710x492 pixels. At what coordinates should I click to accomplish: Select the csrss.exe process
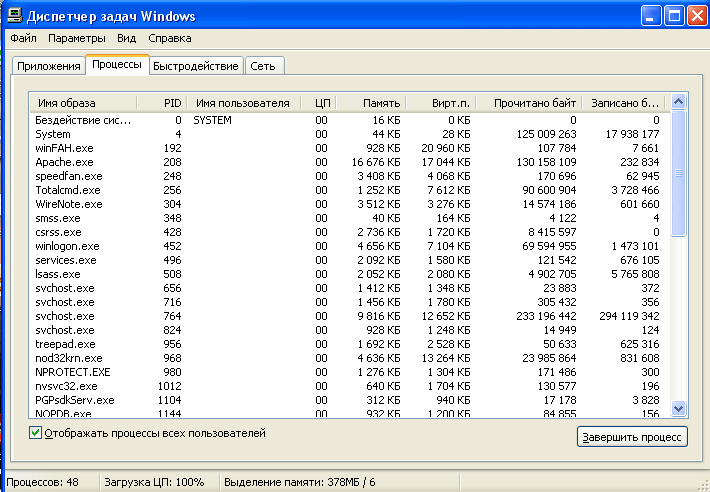(x=347, y=232)
